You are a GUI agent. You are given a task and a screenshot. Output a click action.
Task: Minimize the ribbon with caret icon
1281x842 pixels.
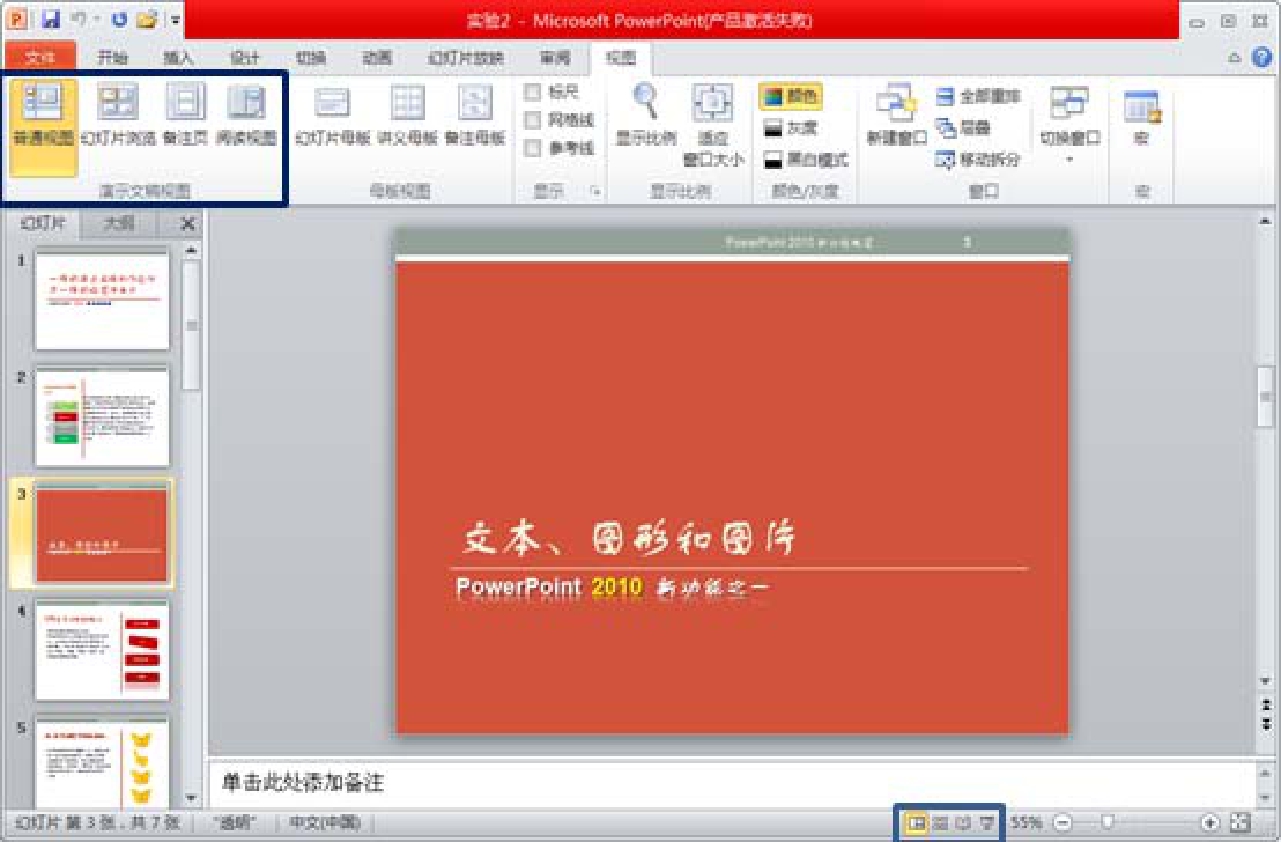pos(1235,57)
